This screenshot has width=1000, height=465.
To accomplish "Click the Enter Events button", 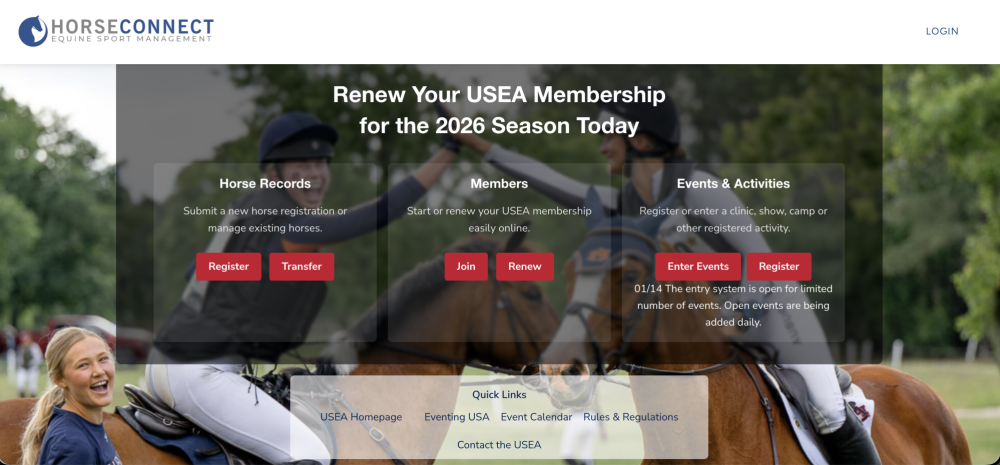I will [x=698, y=267].
